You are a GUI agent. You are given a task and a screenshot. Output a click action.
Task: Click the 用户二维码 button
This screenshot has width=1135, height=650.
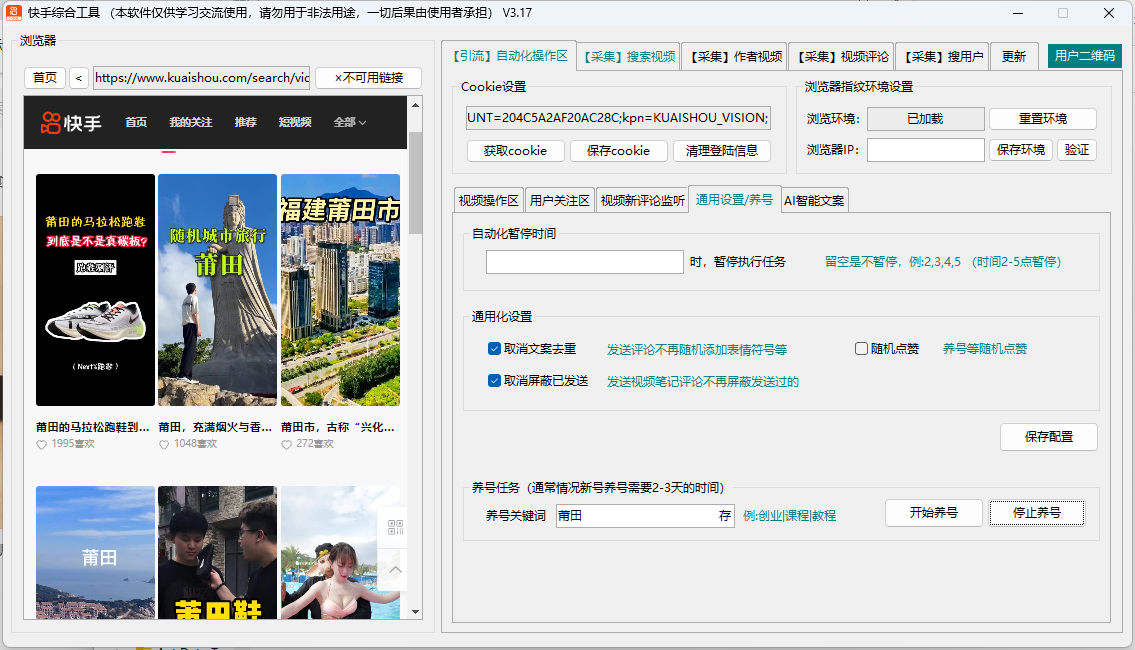click(1084, 56)
